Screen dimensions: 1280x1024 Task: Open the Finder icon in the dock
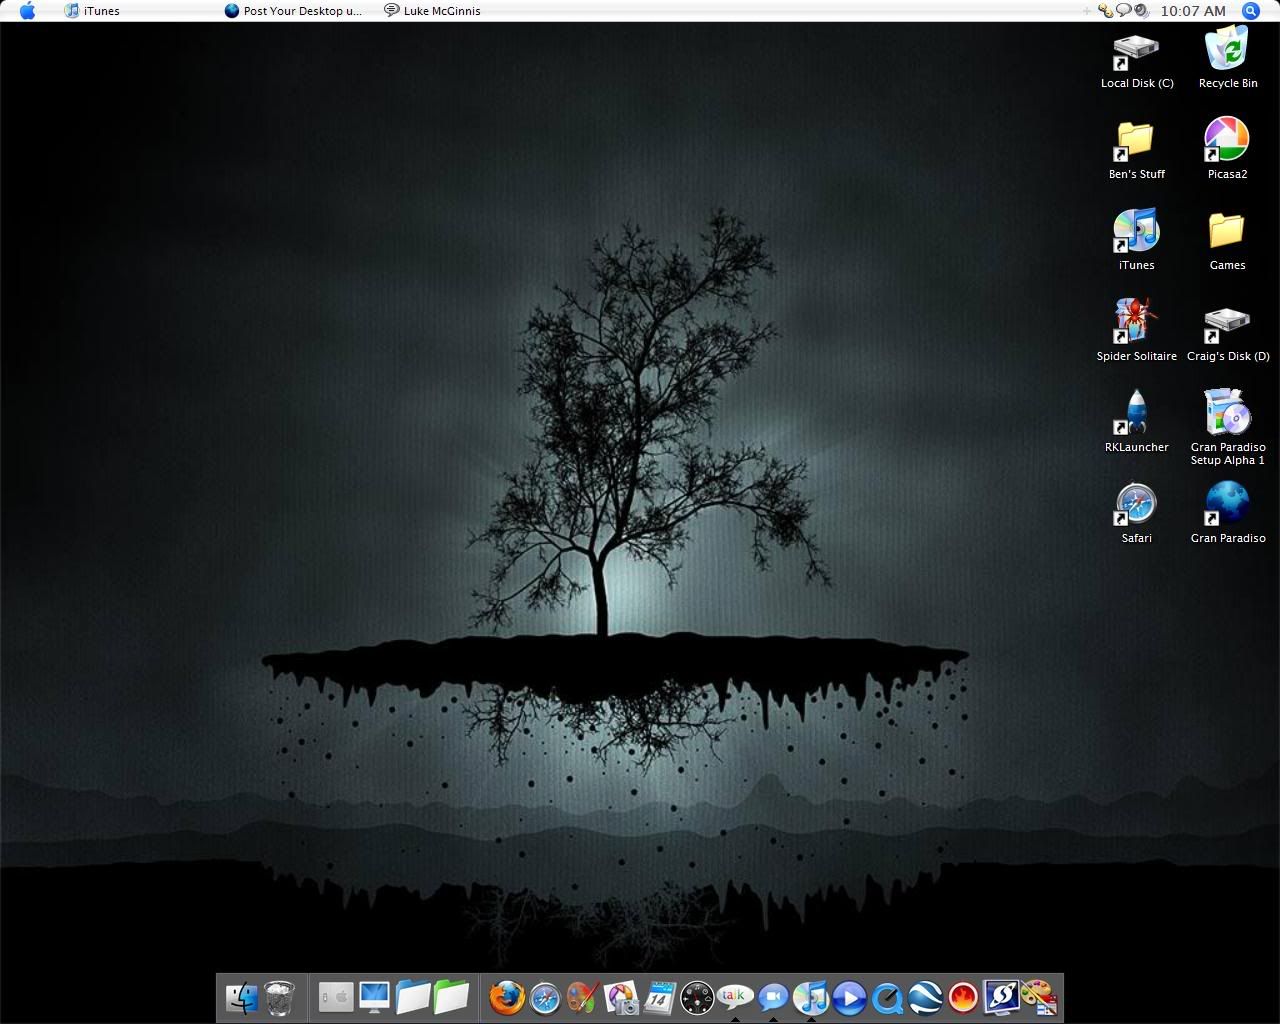(241, 997)
